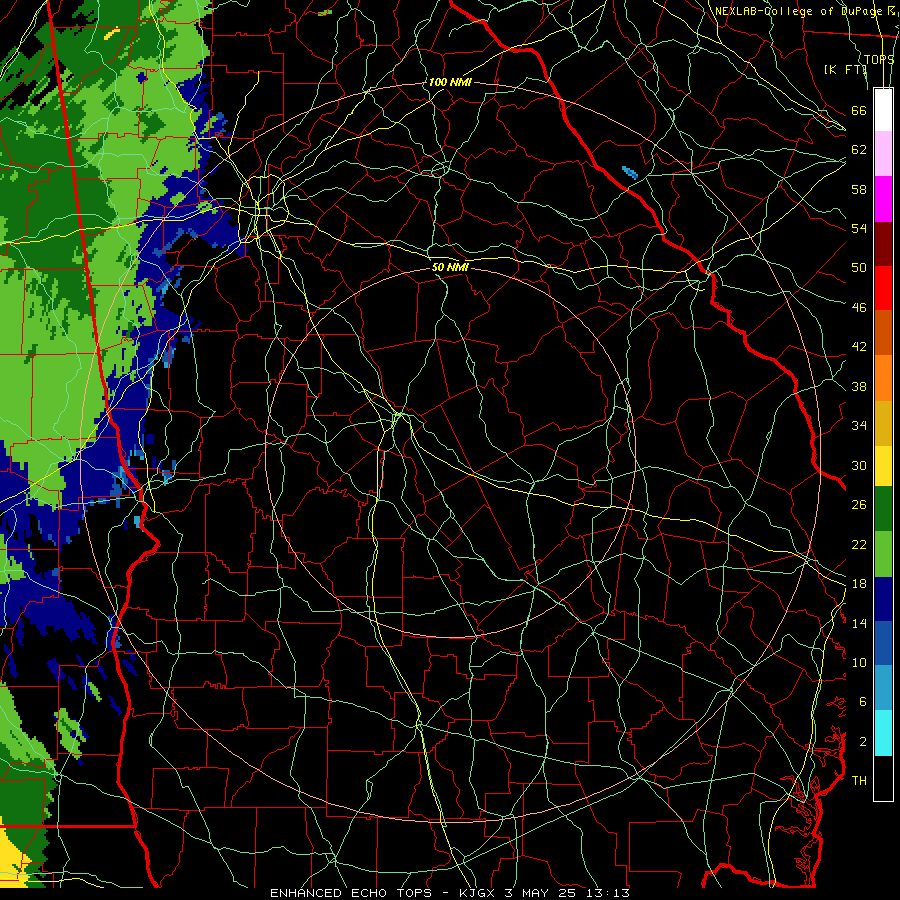Click the medium blue legend swatch
The height and width of the screenshot is (900, 900).
pyautogui.click(x=883, y=643)
